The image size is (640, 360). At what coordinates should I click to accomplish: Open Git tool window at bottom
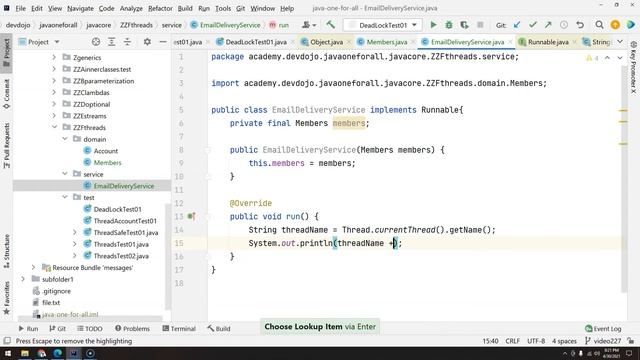[58, 328]
